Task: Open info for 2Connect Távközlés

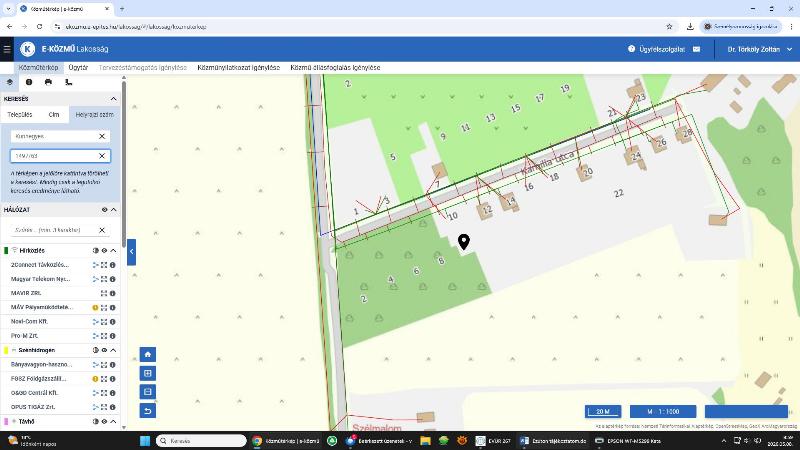Action: tap(113, 265)
